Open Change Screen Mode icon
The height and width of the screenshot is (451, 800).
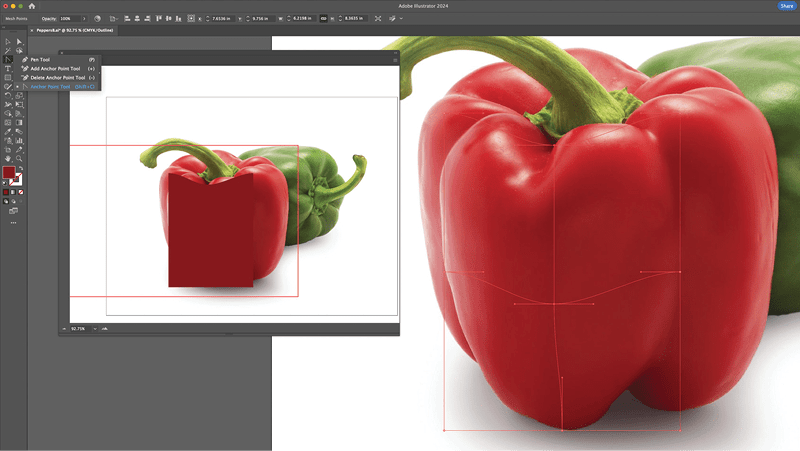(x=13, y=211)
